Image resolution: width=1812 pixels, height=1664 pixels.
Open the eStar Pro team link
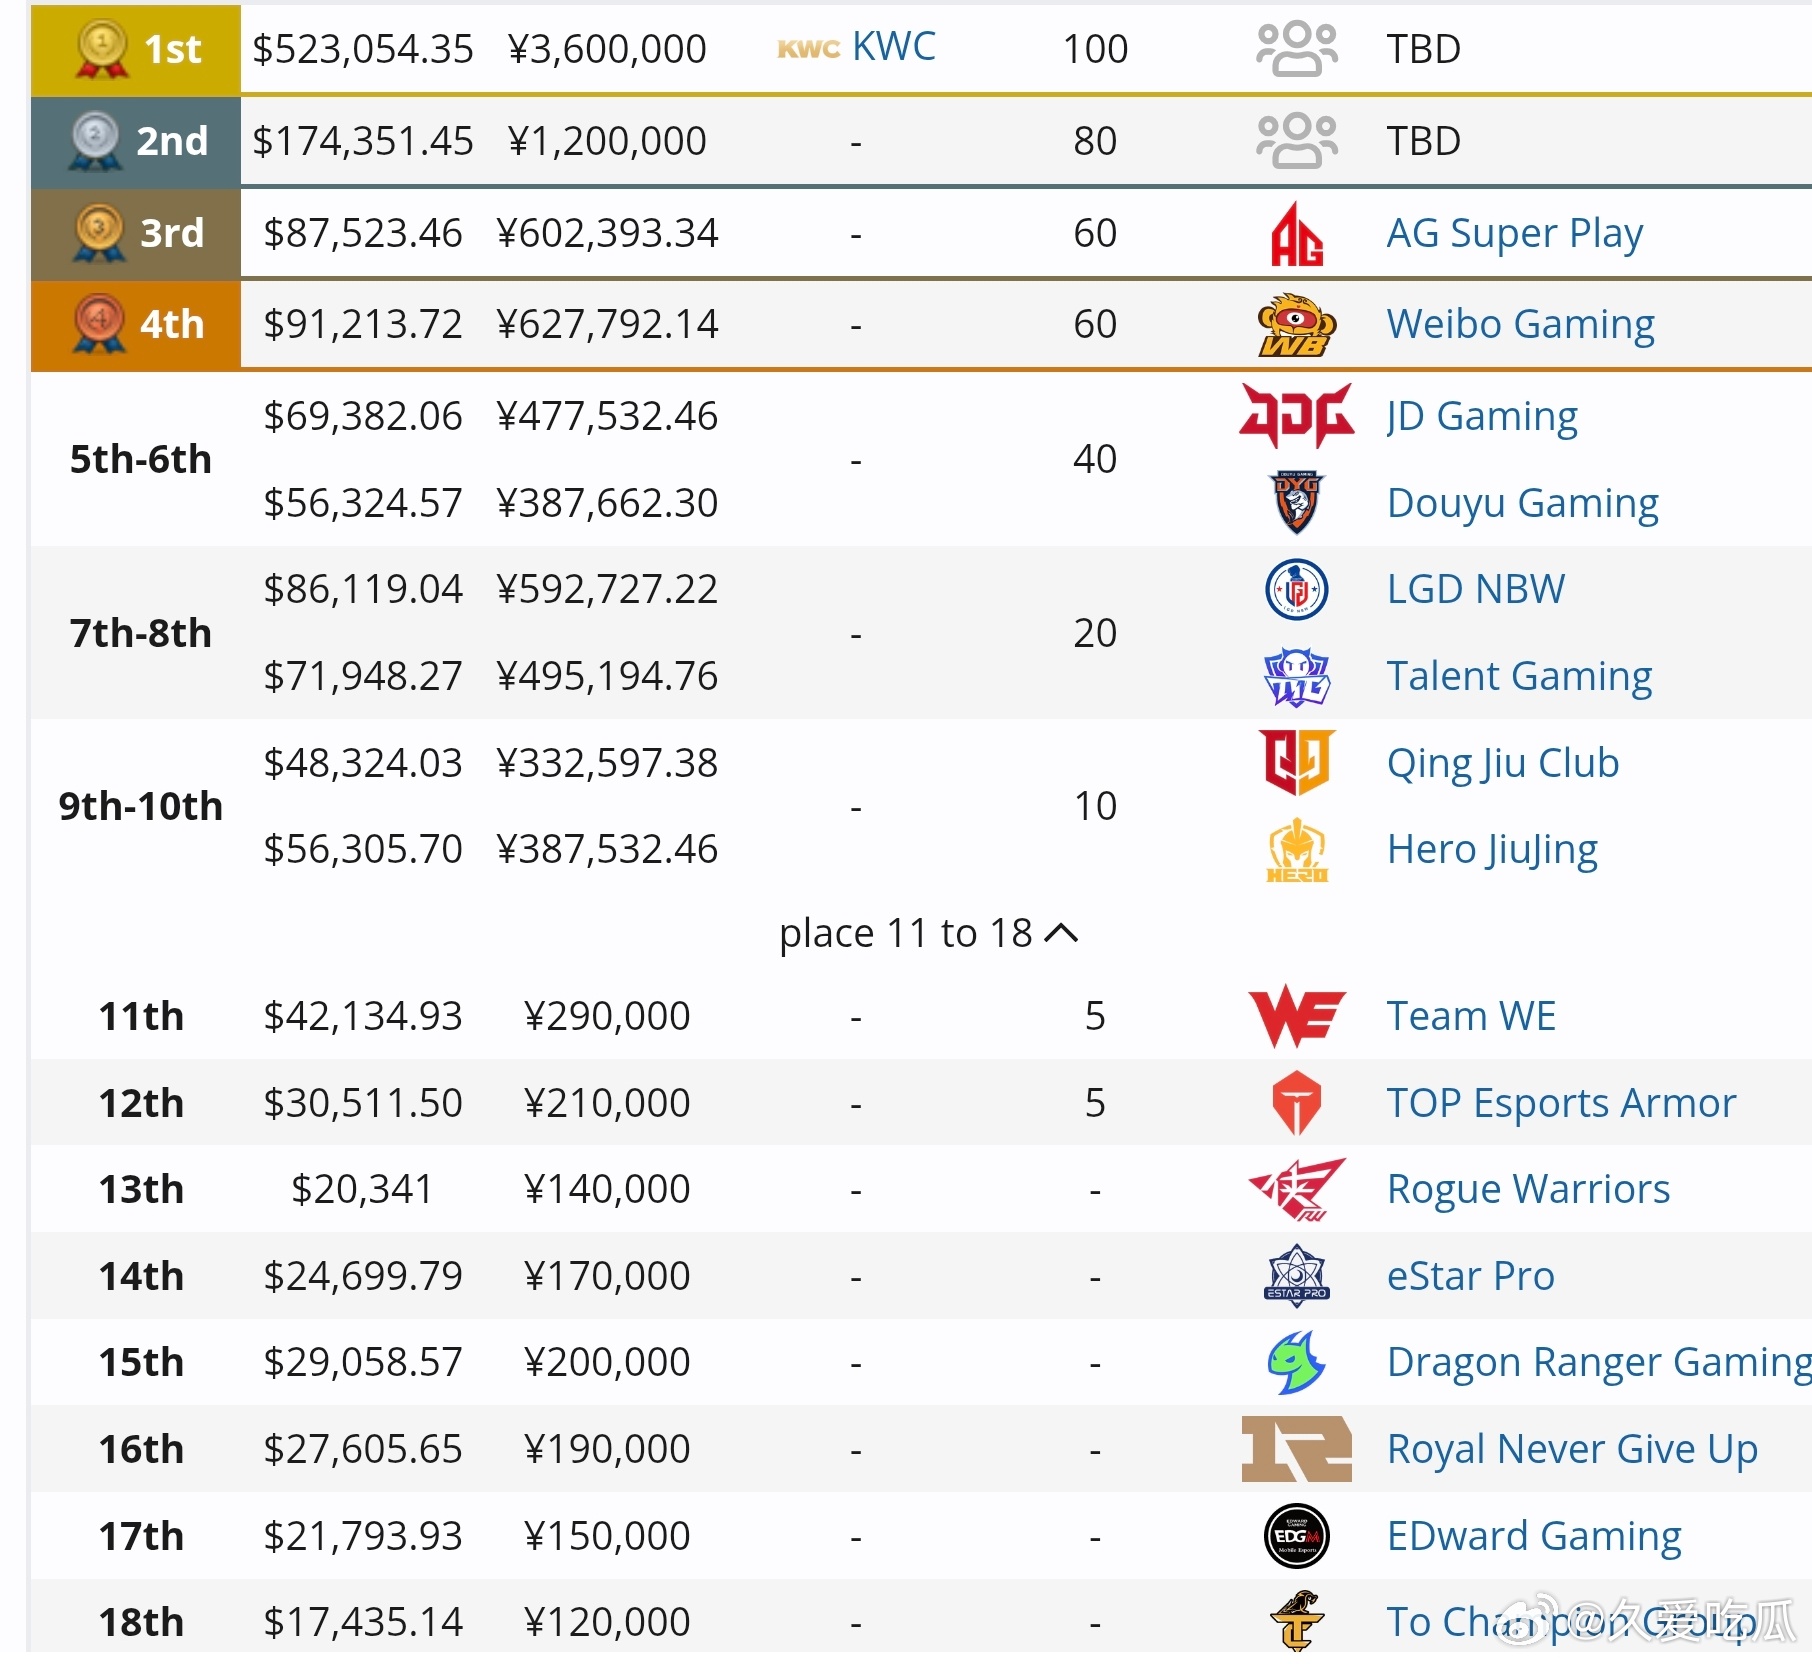point(1471,1276)
